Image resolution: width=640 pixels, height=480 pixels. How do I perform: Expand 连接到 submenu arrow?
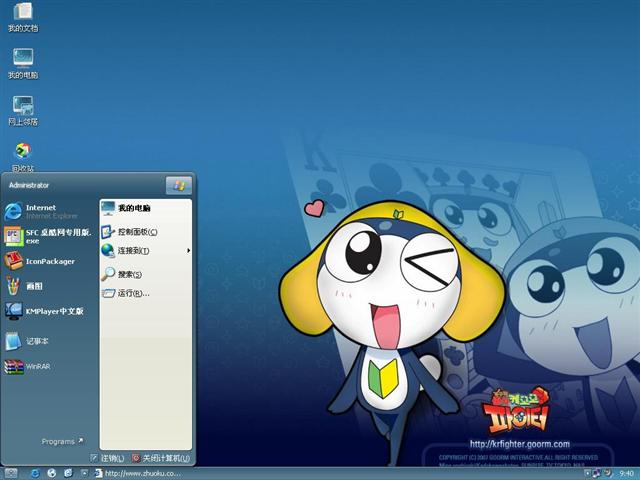pyautogui.click(x=188, y=251)
